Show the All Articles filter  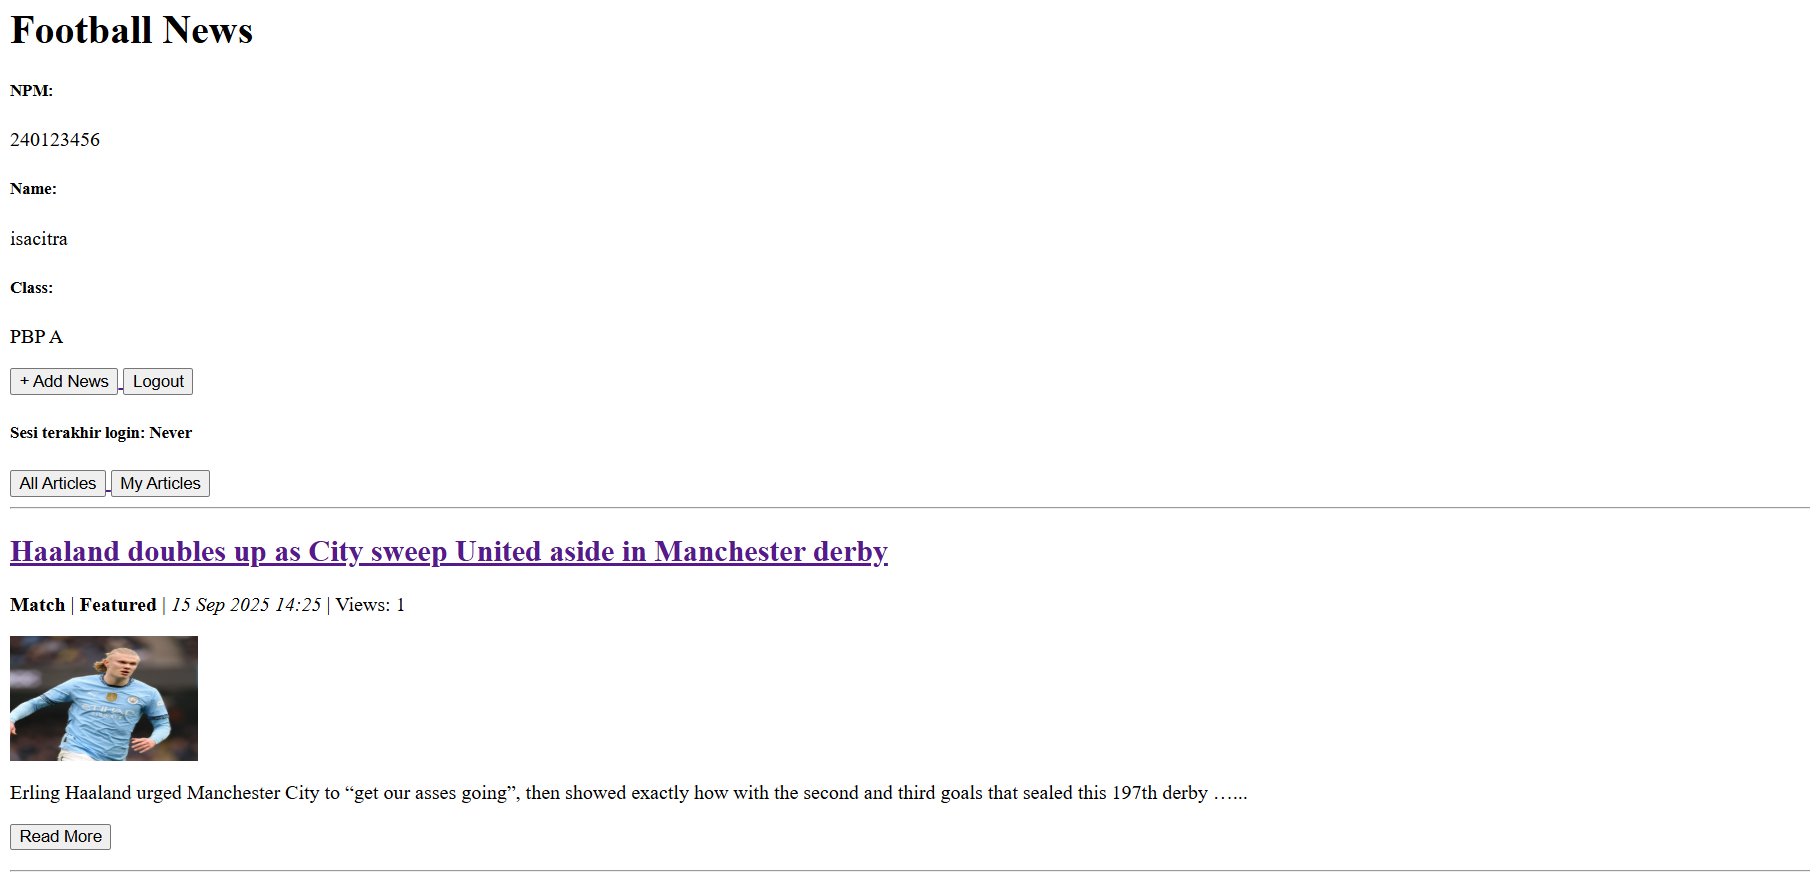pos(58,483)
